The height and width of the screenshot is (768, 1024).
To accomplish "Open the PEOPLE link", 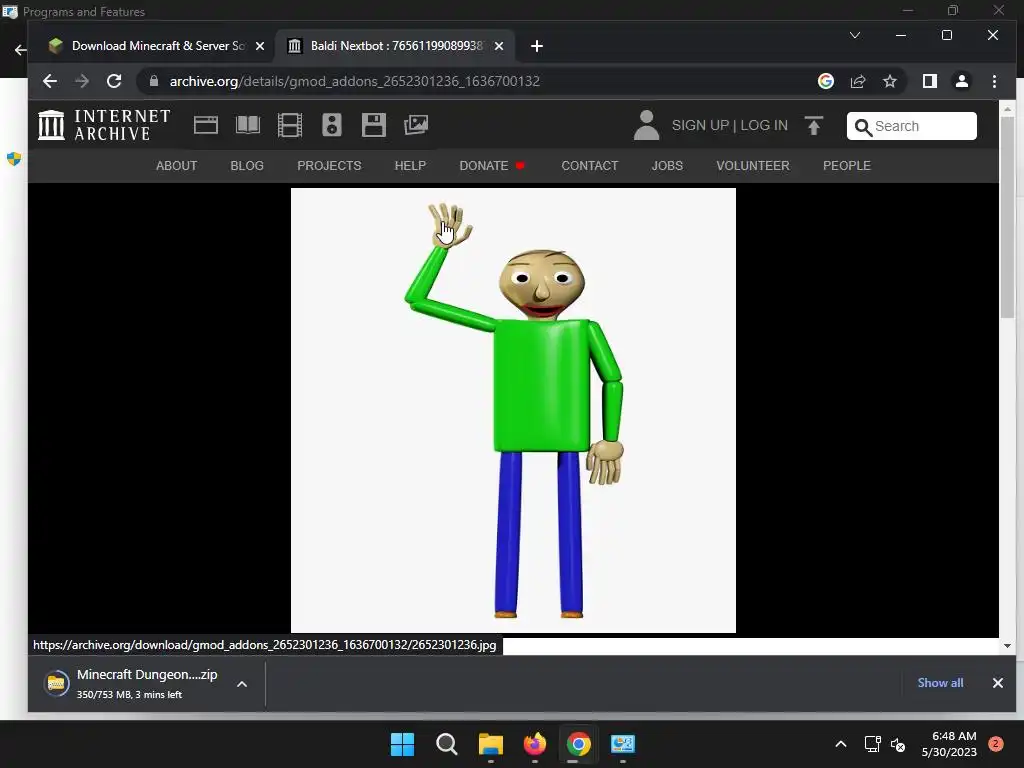I will pyautogui.click(x=847, y=166).
